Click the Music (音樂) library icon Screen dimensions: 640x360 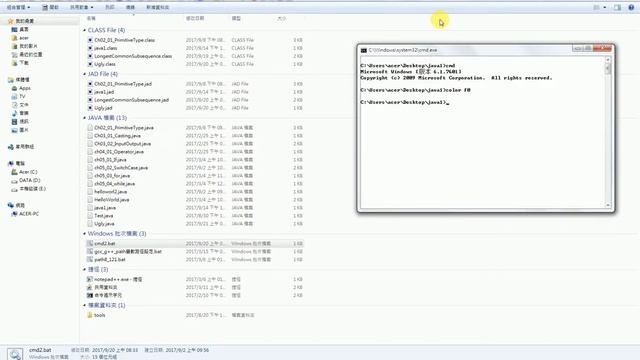coord(15,113)
